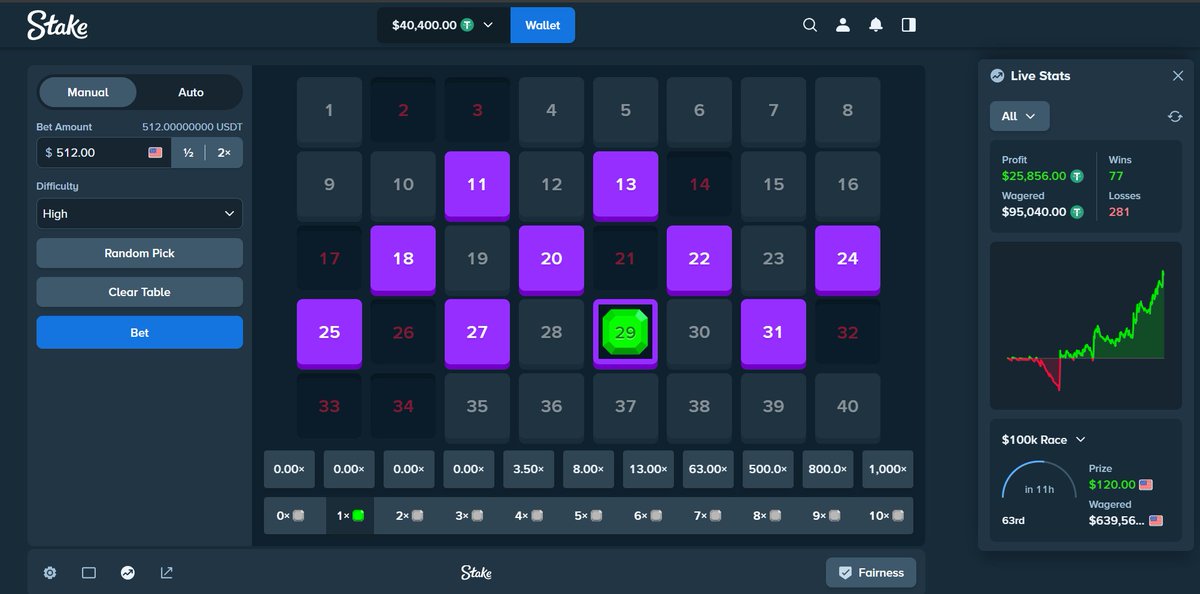Screen dimensions: 1200x594
Task: Click the 8× gem hits indicator
Action: pyautogui.click(x=767, y=515)
